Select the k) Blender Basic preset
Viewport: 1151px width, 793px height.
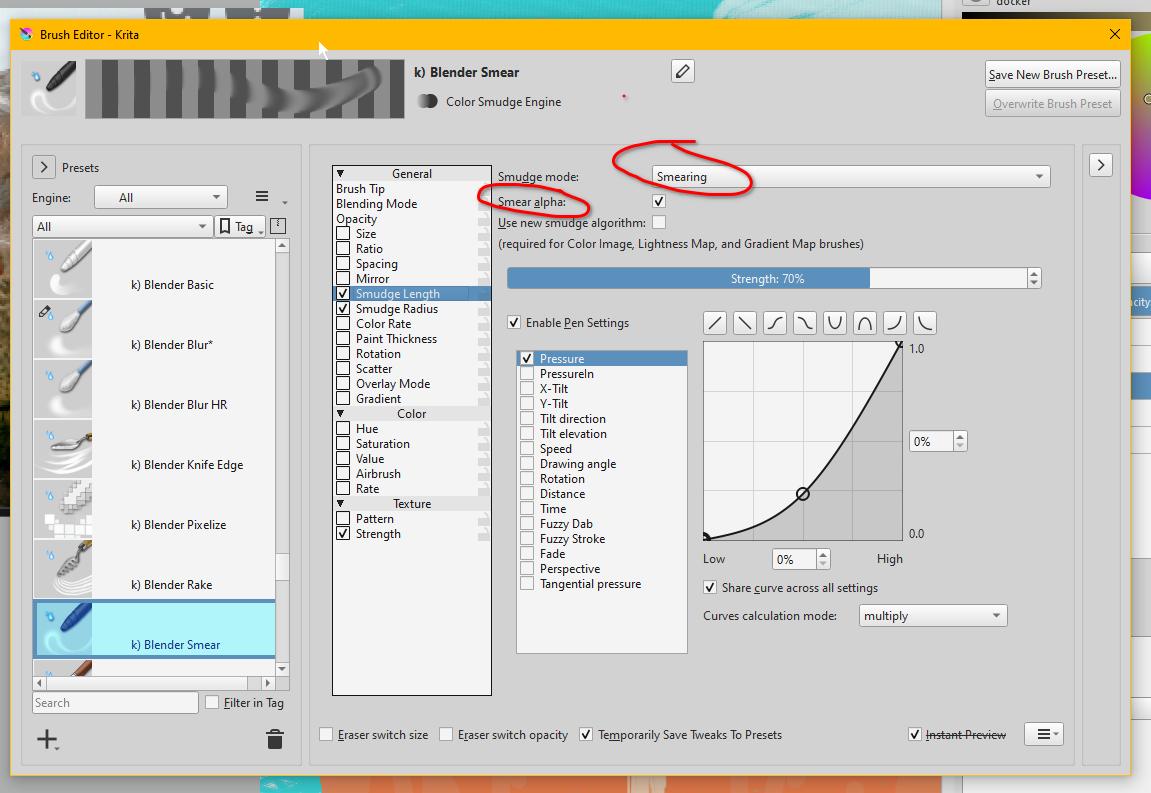(154, 269)
